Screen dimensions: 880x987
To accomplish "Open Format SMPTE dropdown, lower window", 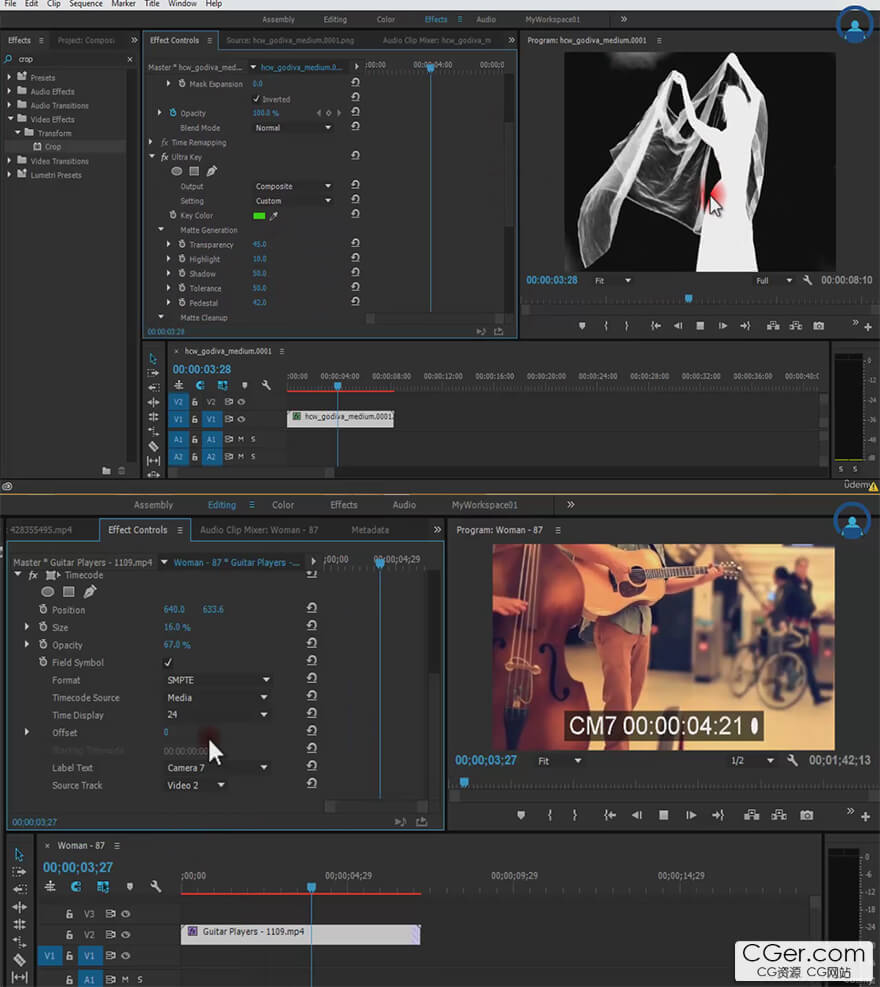I will click(x=218, y=680).
